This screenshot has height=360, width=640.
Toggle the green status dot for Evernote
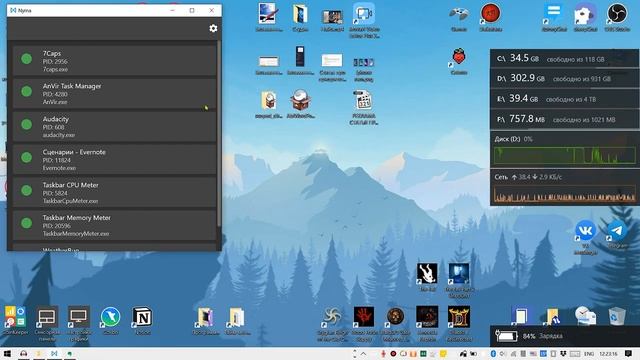27,158
